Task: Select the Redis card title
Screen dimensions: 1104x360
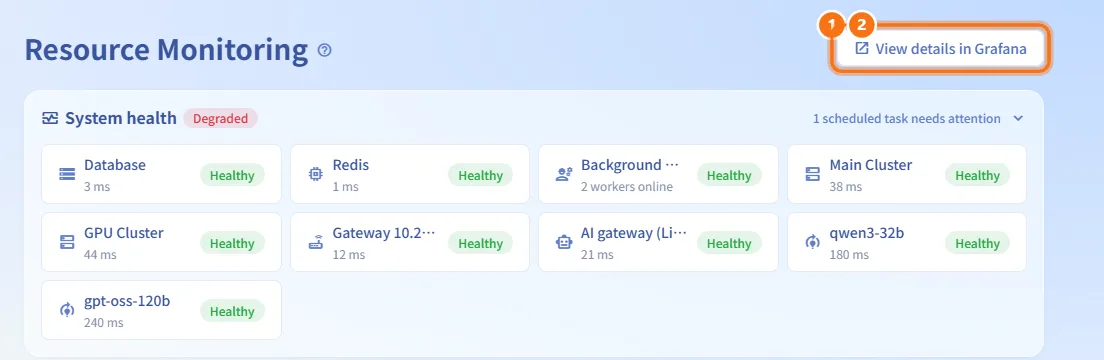Action: tap(351, 165)
